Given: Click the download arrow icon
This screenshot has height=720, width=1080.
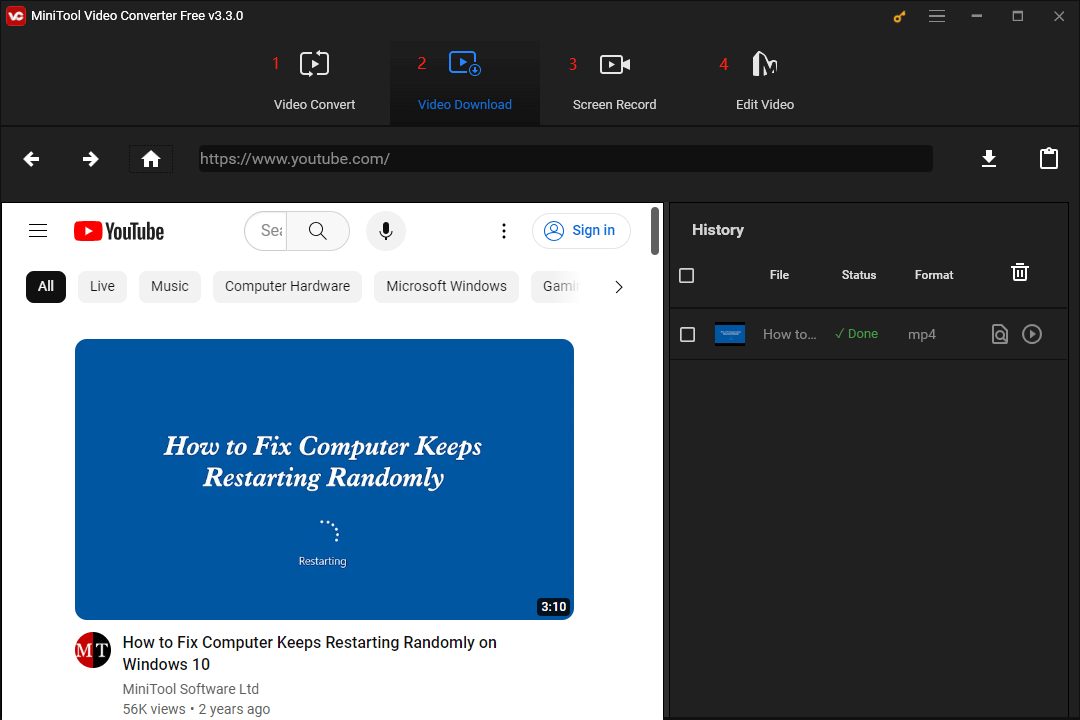Looking at the screenshot, I should click(x=988, y=158).
